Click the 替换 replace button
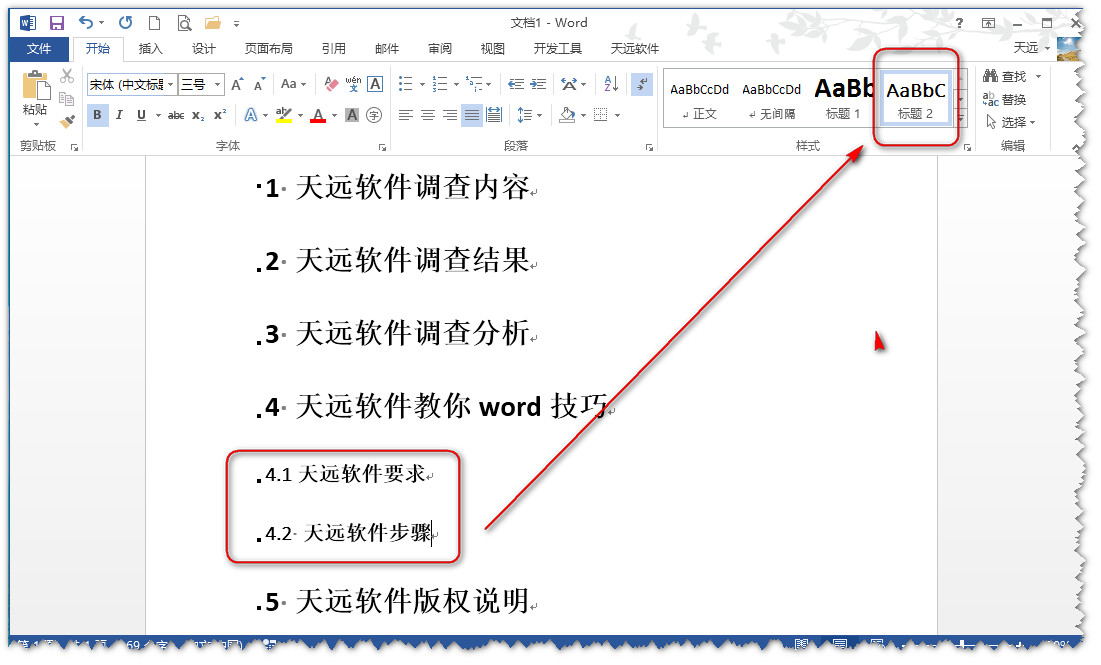1101x665 pixels. tap(1005, 100)
